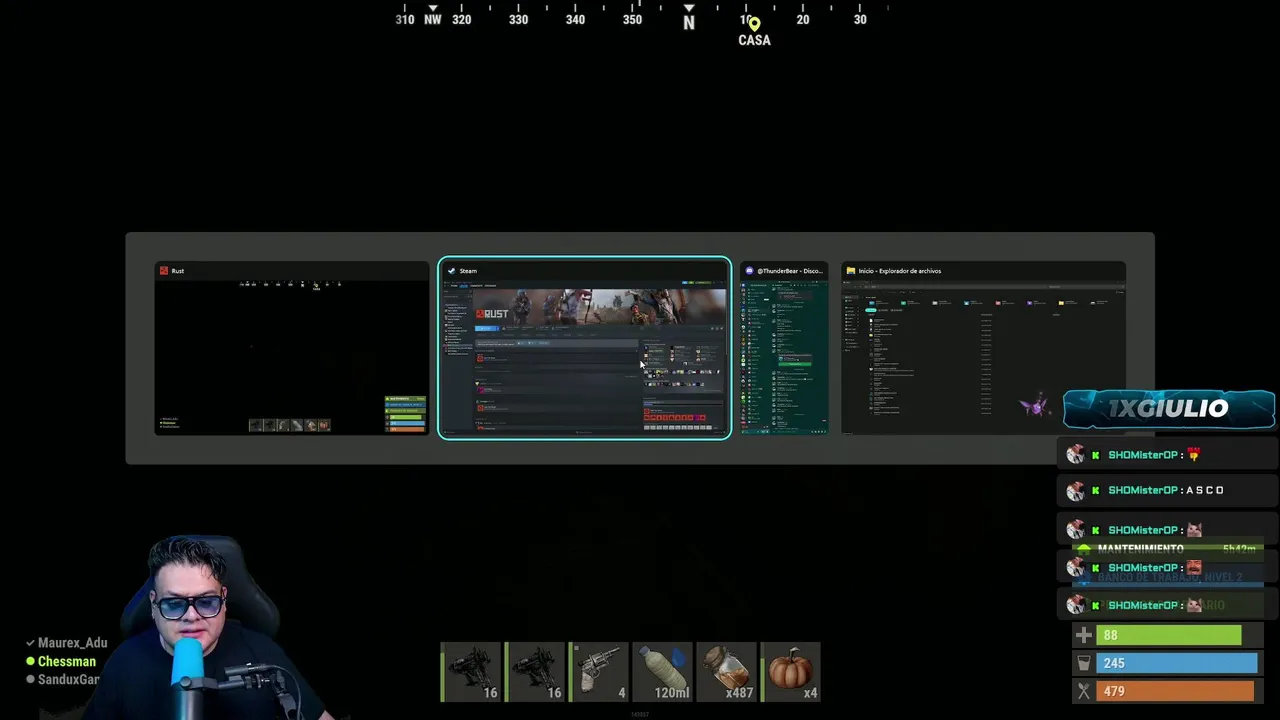The width and height of the screenshot is (1280, 720).
Task: Select the jar item with x487
Action: pos(726,672)
